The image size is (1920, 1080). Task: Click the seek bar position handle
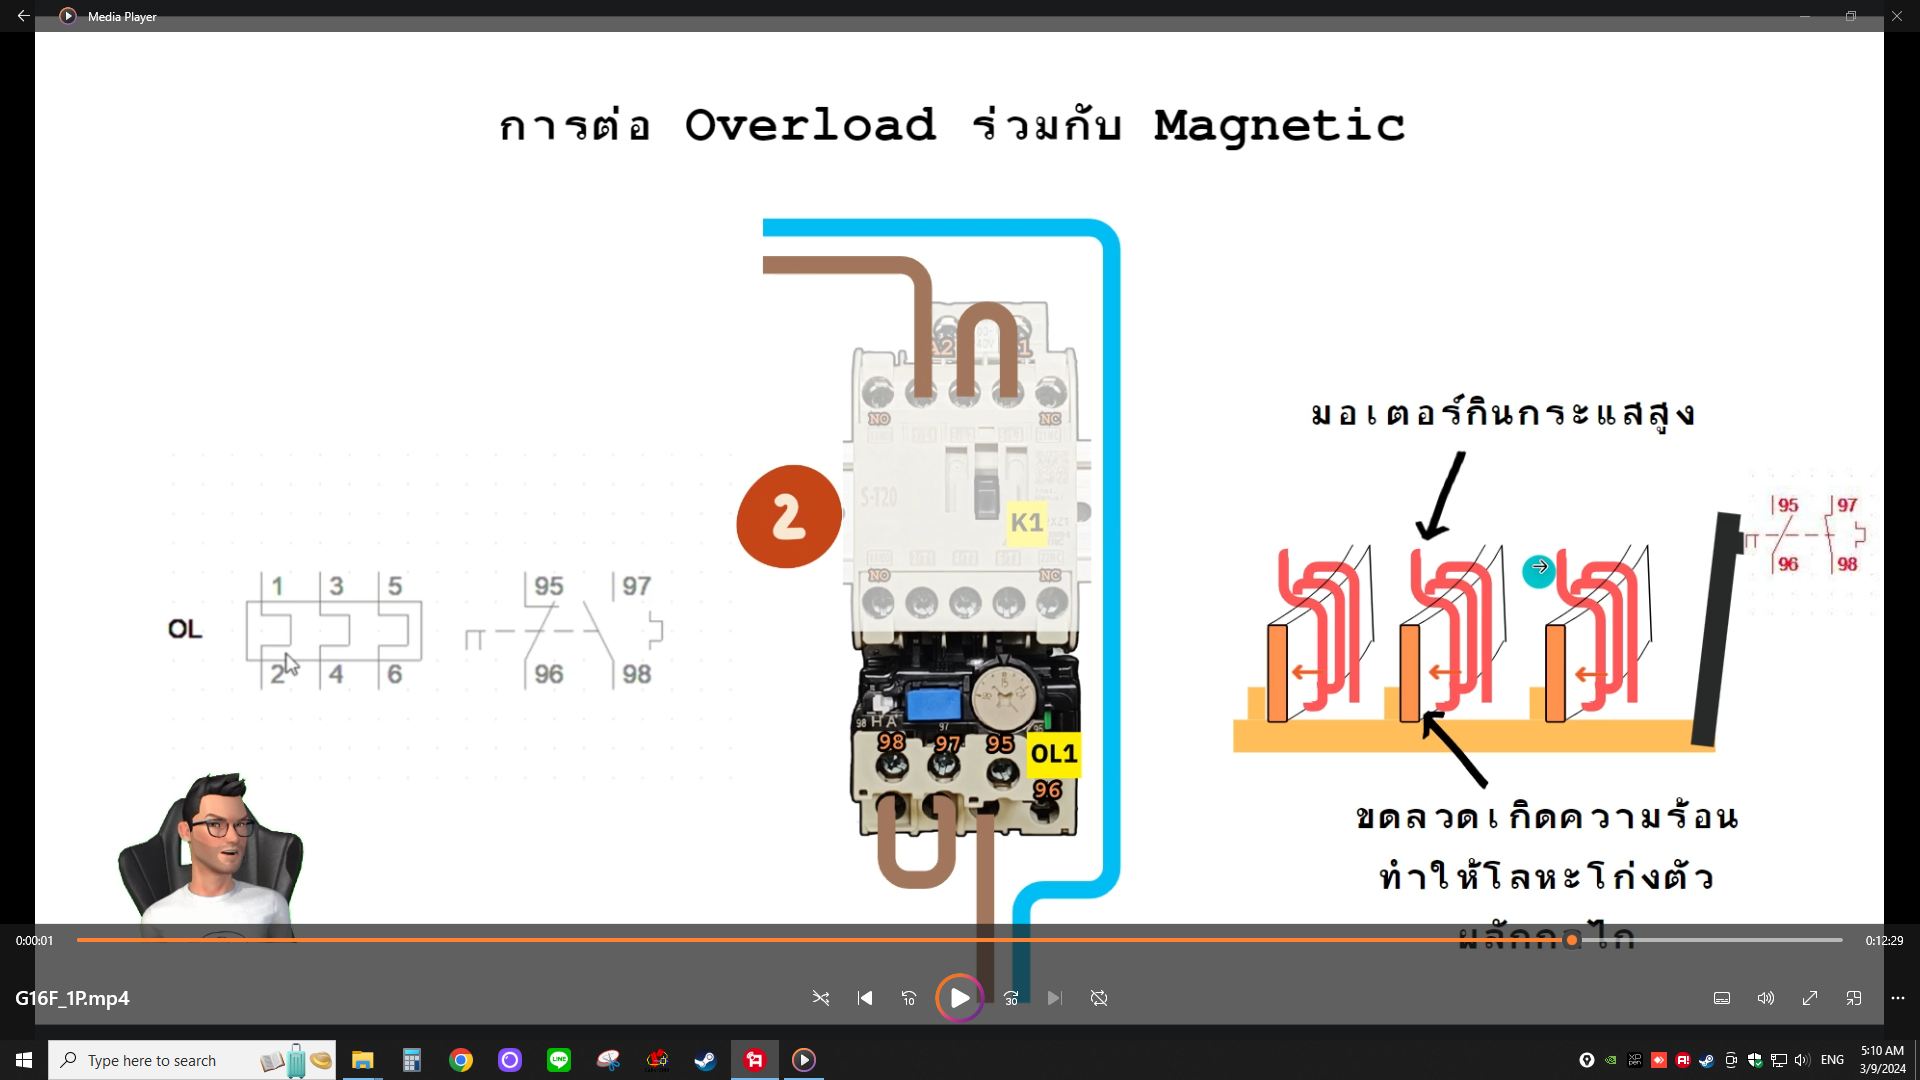(1572, 940)
